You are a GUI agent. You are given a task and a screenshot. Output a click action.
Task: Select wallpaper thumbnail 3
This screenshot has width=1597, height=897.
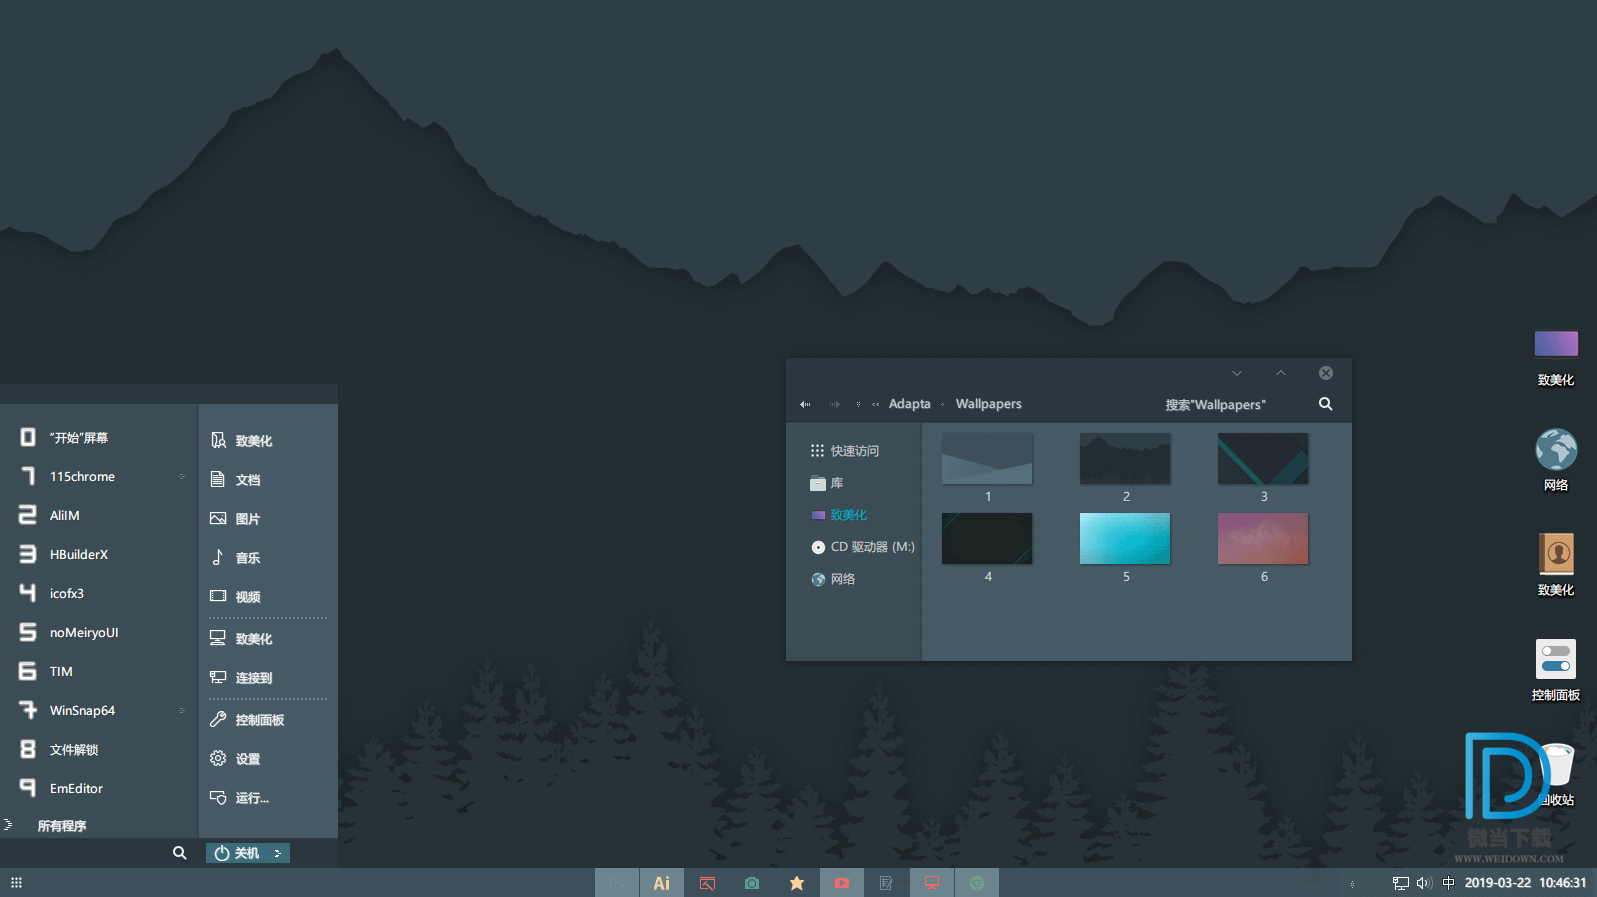pyautogui.click(x=1263, y=459)
